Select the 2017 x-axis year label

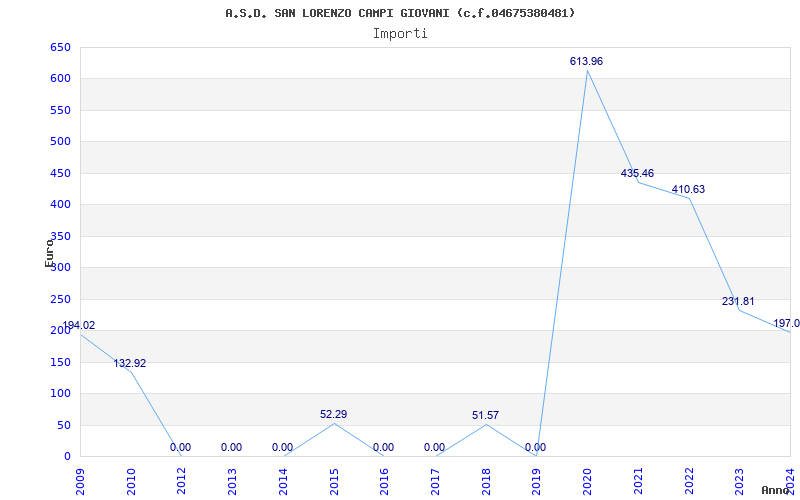[435, 482]
